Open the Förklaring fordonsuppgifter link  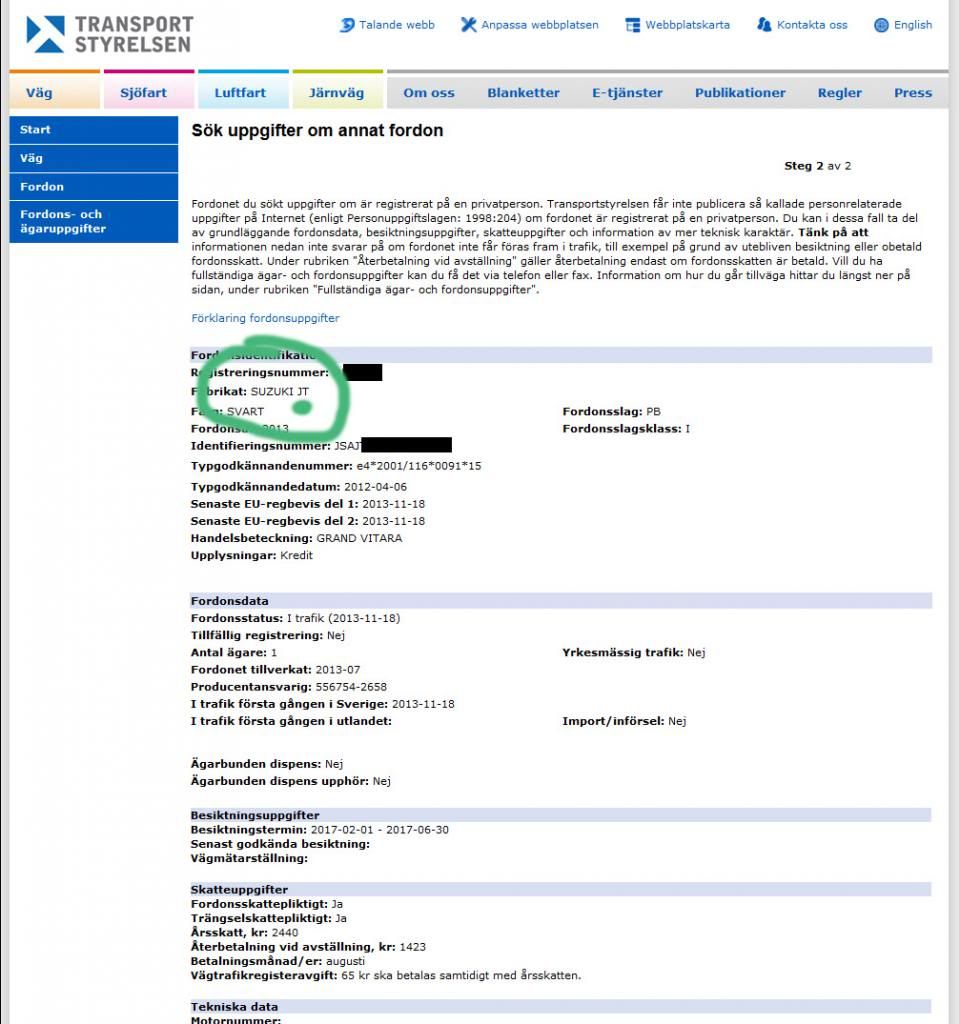[x=265, y=318]
